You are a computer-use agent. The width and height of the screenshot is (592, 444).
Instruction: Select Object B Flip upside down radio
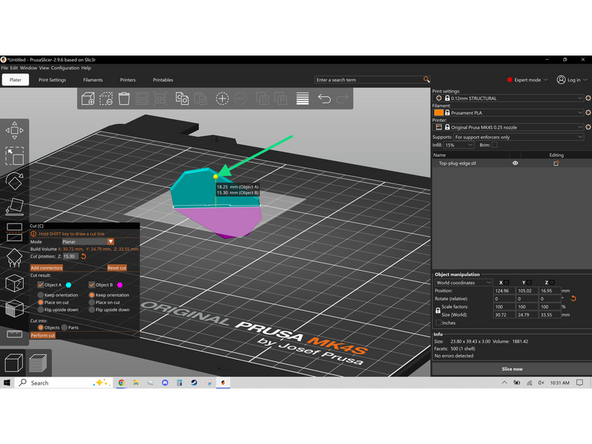click(x=91, y=310)
